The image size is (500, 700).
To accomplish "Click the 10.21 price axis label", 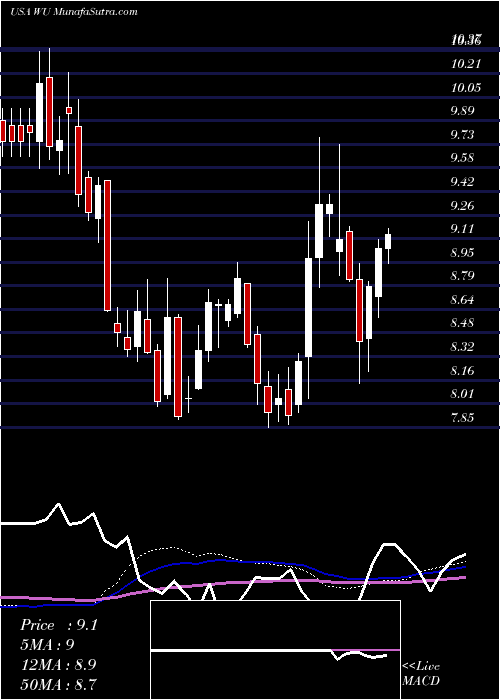I will [x=466, y=64].
